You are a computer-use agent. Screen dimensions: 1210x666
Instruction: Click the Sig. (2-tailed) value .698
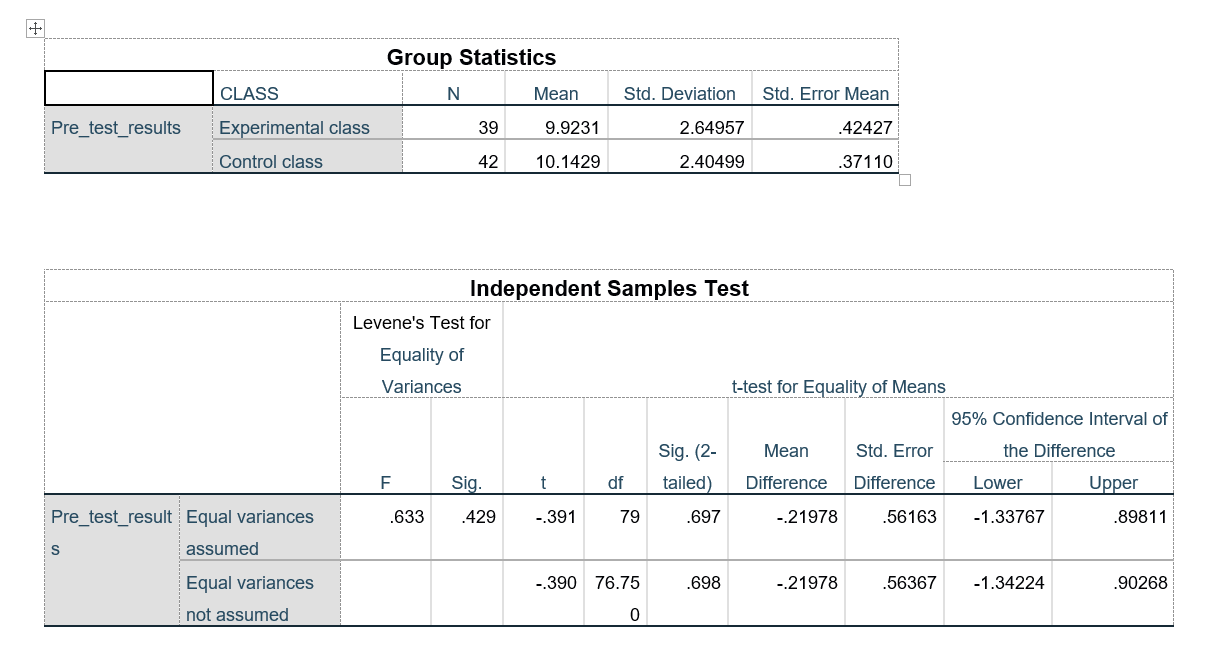point(704,583)
